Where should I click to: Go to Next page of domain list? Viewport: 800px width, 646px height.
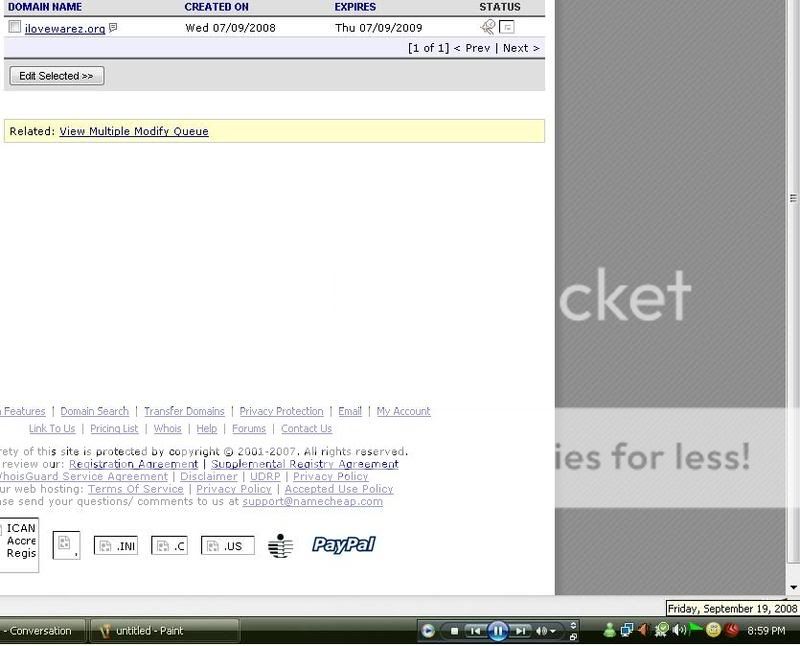tap(520, 48)
